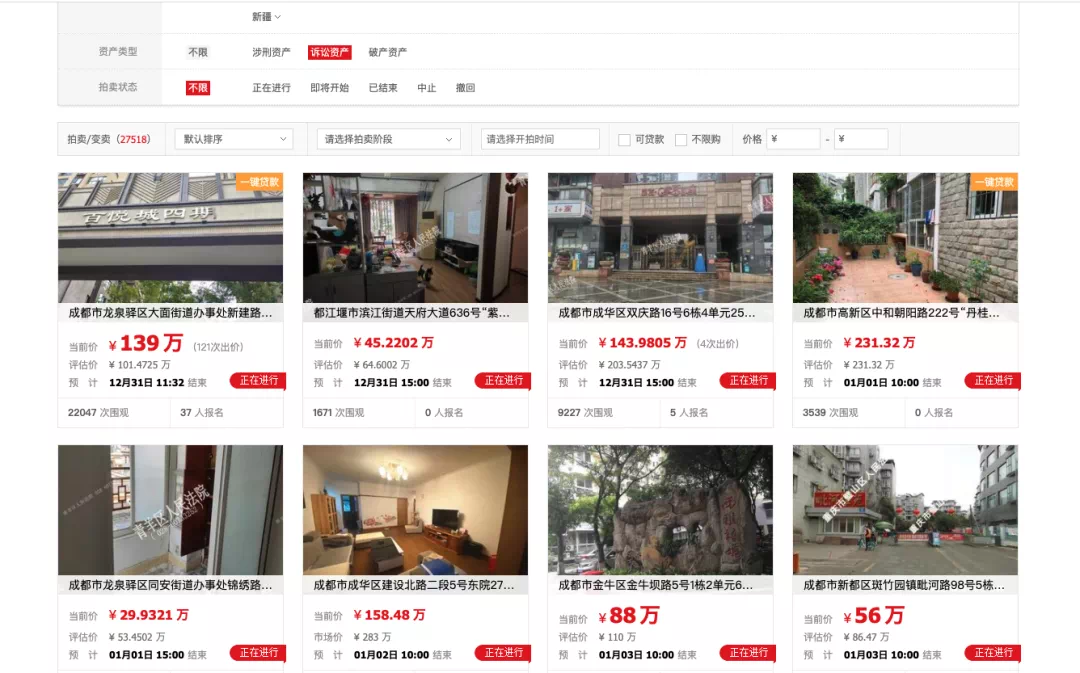Click the 5 人报名 signup count
This screenshot has height=673, width=1080.
(x=689, y=413)
